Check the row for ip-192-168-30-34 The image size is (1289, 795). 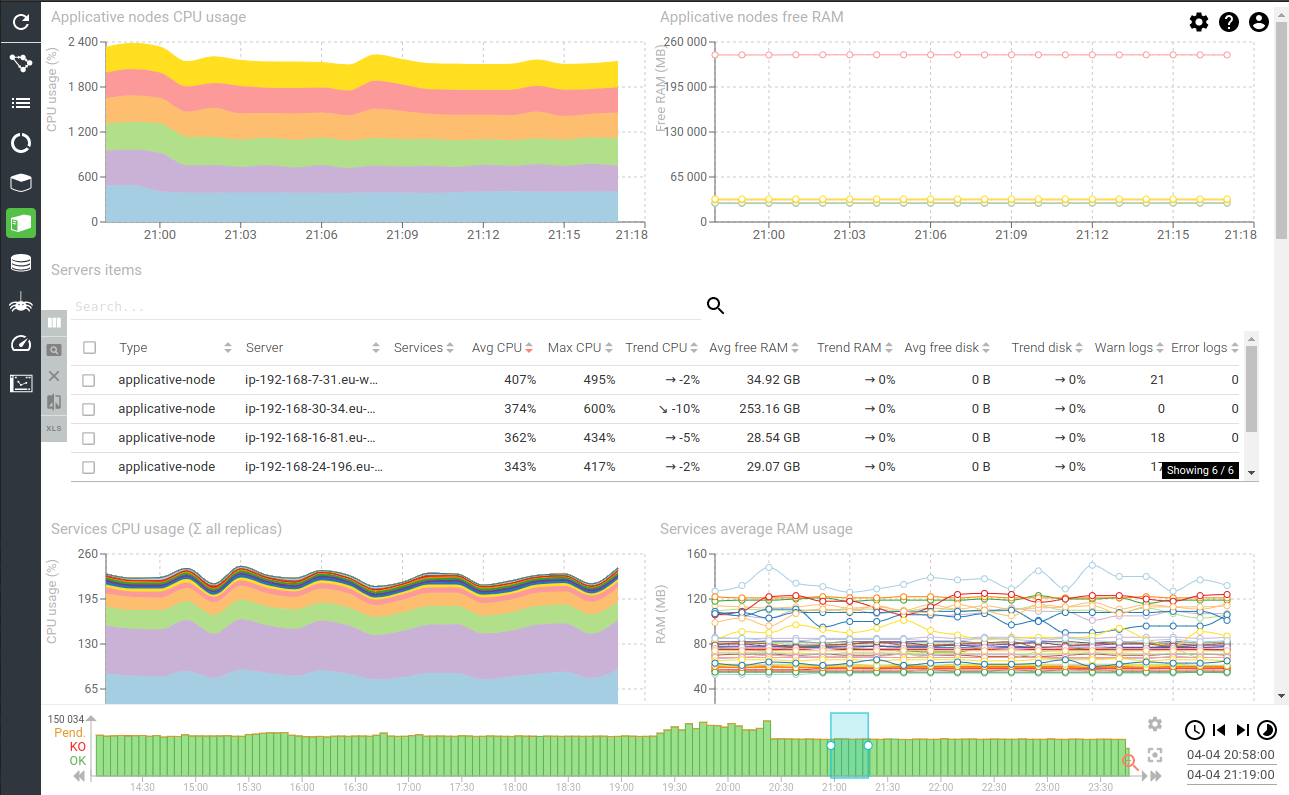[89, 409]
